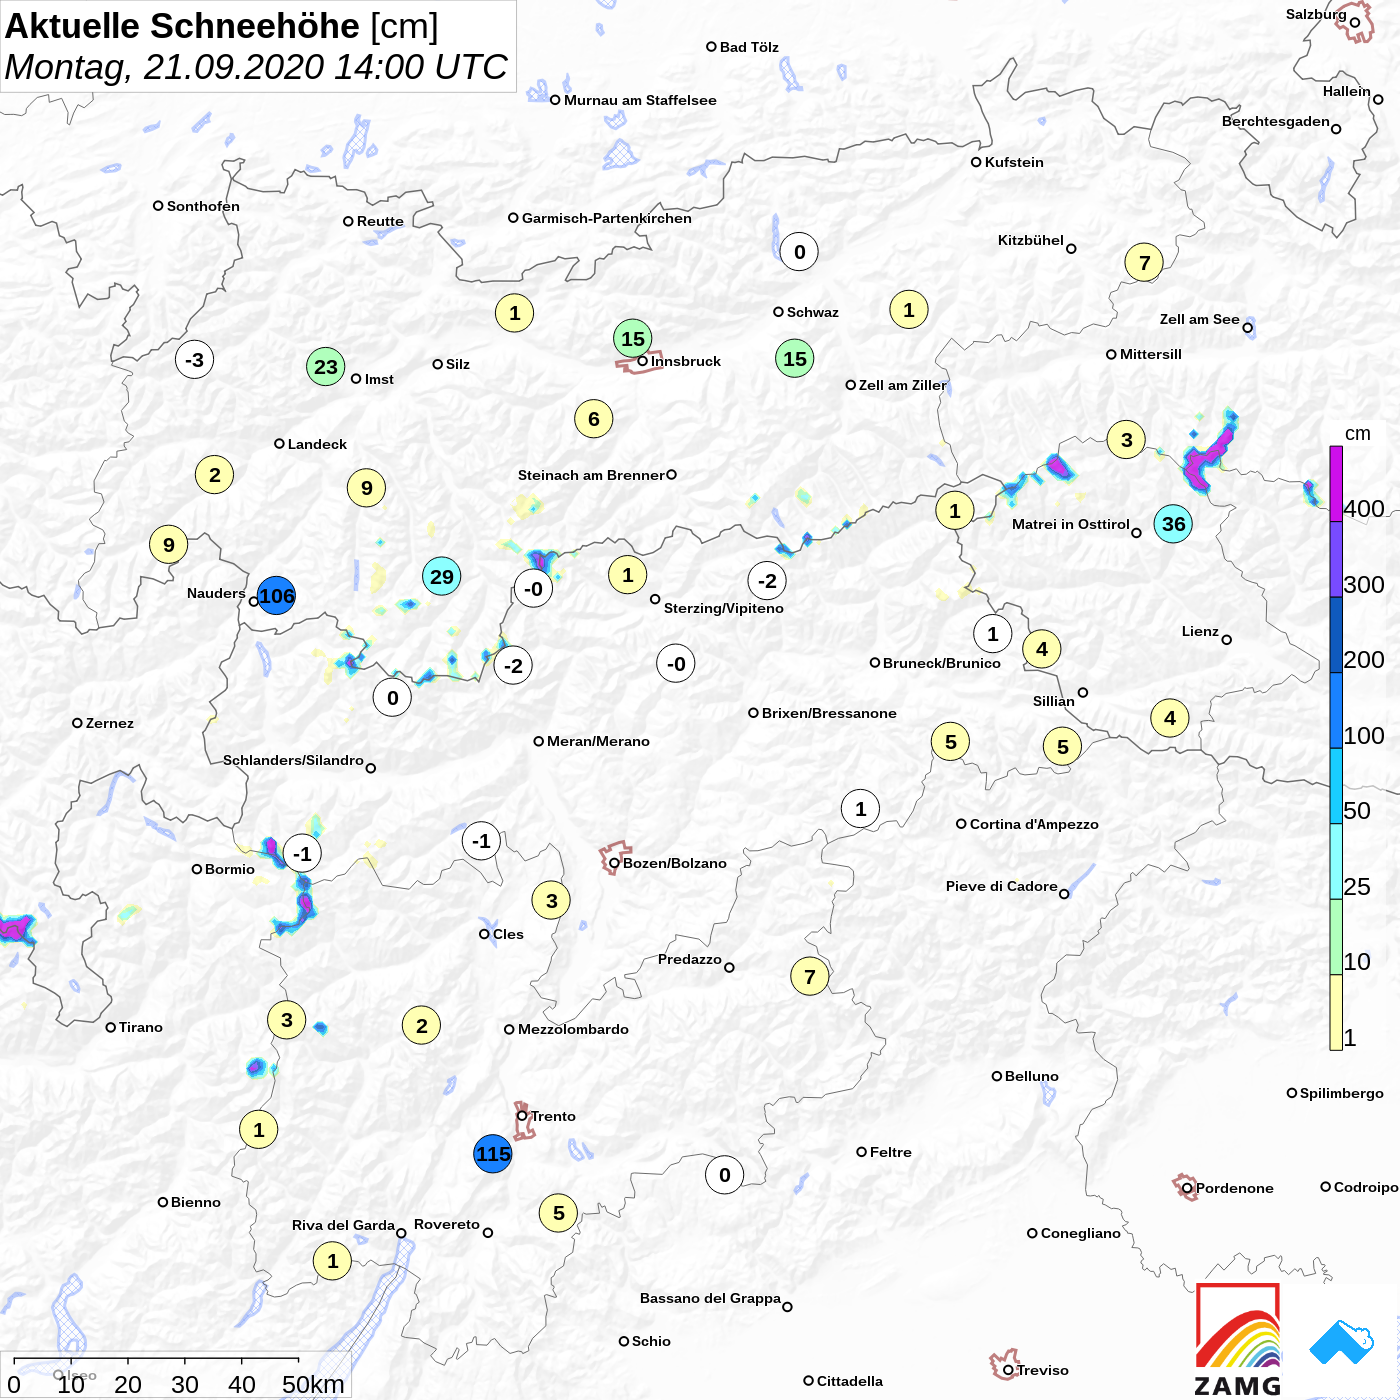1400x1400 pixels.
Task: Select the Salzburg city label
Action: (x=1316, y=14)
